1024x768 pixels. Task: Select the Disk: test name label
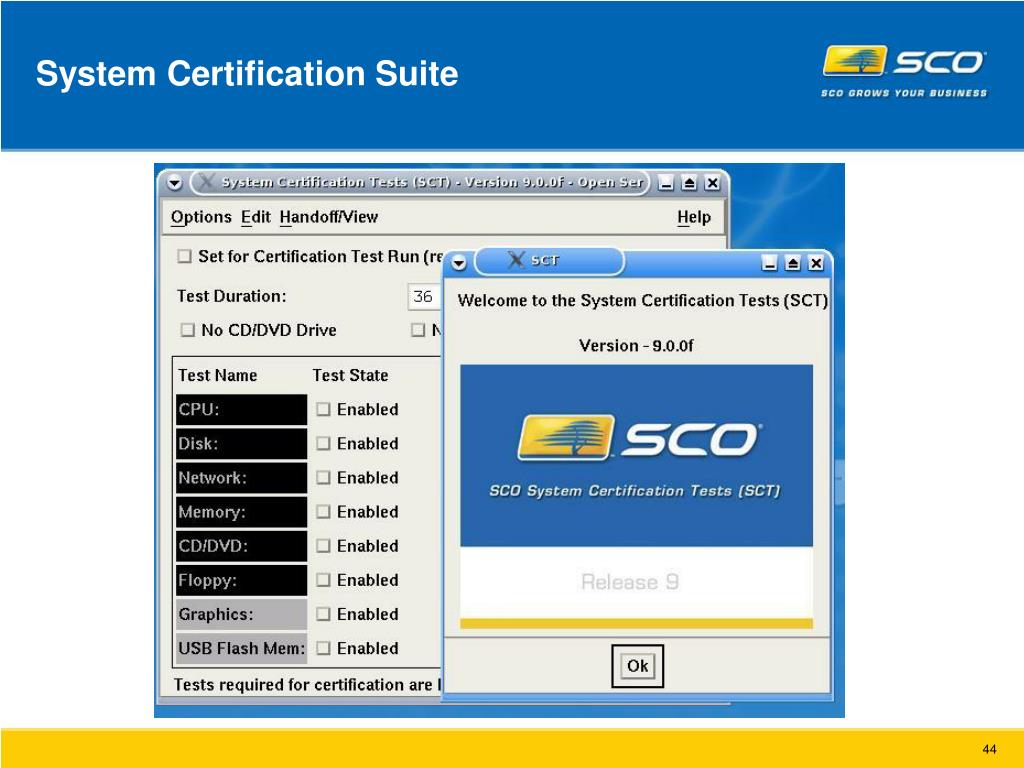241,443
